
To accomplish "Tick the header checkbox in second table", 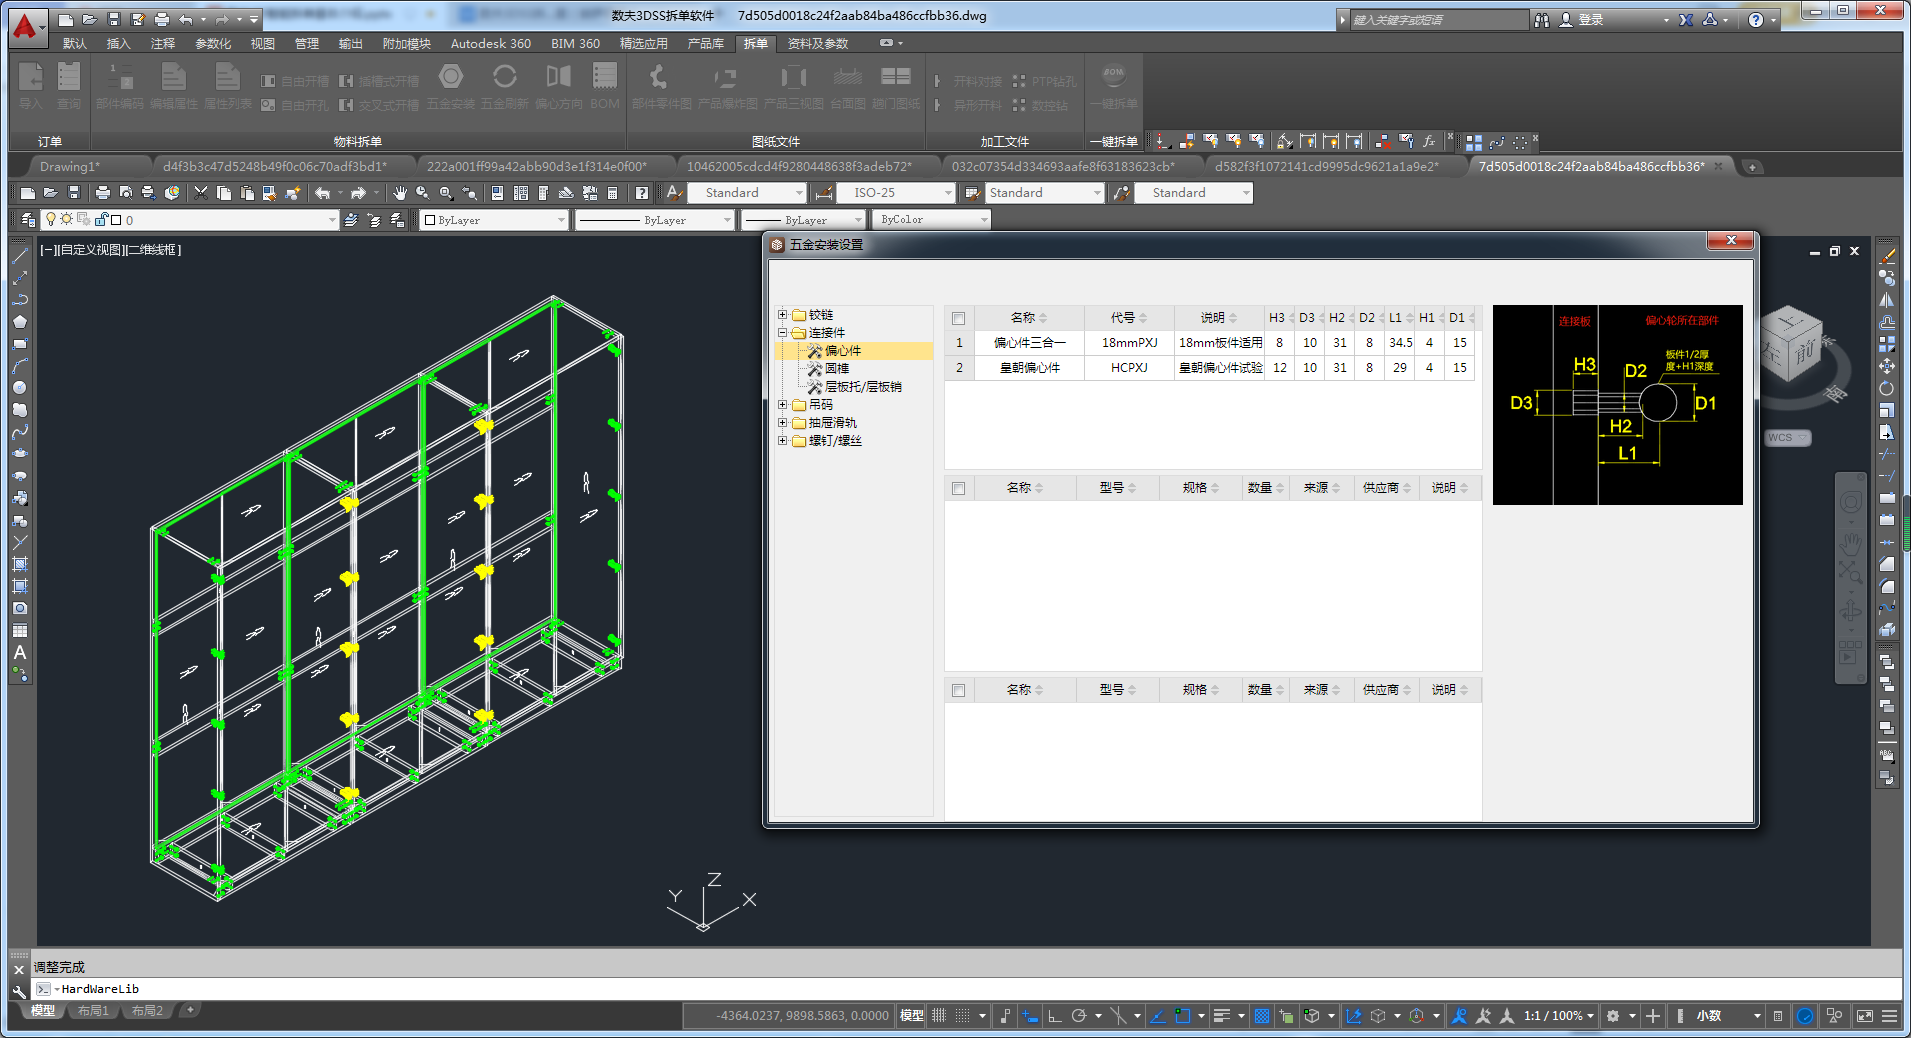I will tap(958, 488).
